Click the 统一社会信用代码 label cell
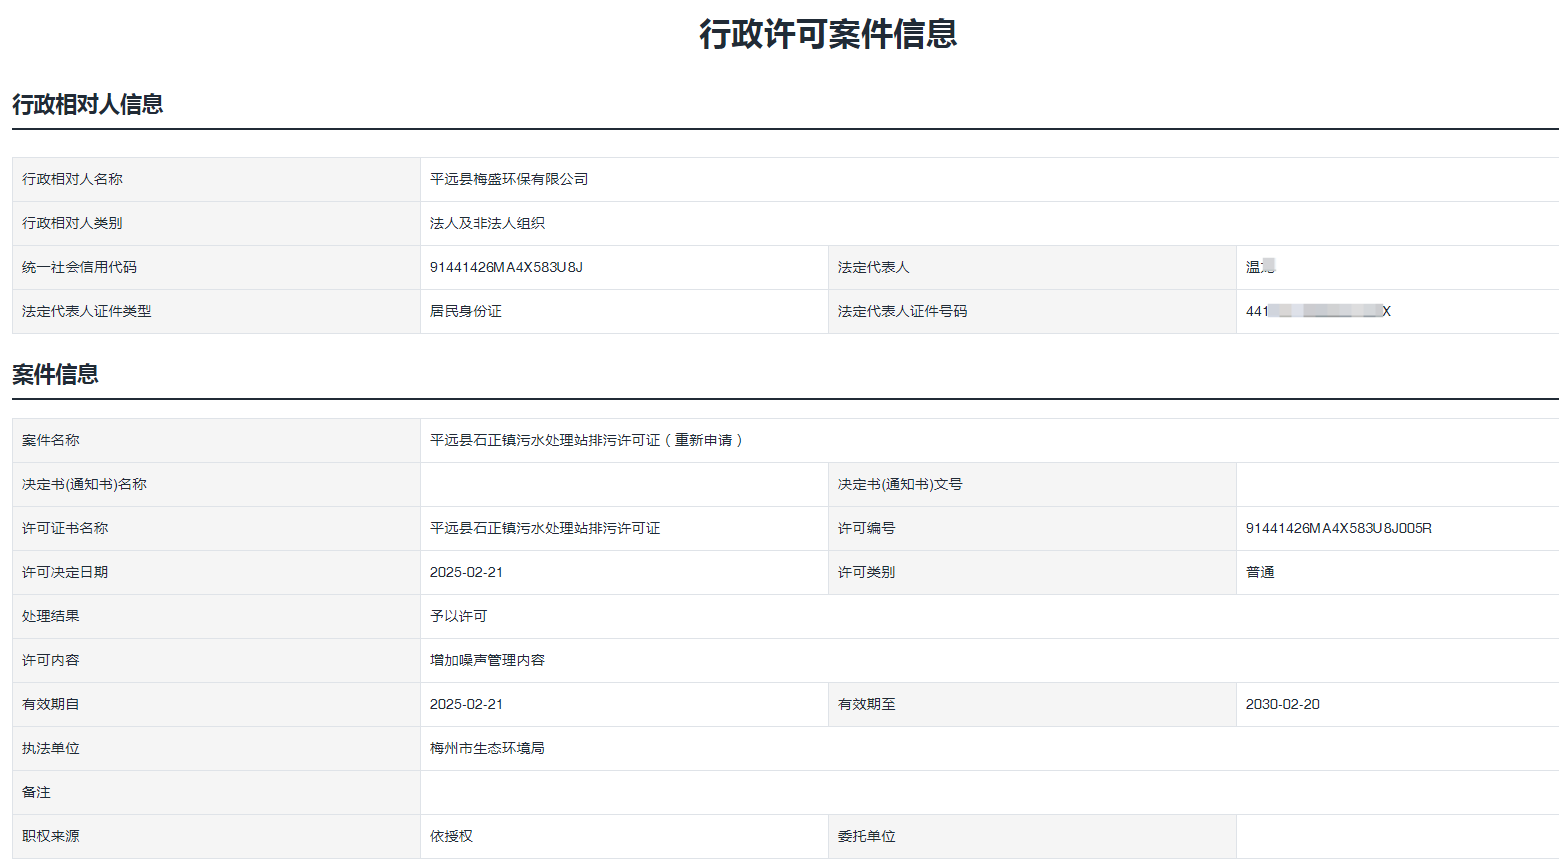 pyautogui.click(x=80, y=267)
